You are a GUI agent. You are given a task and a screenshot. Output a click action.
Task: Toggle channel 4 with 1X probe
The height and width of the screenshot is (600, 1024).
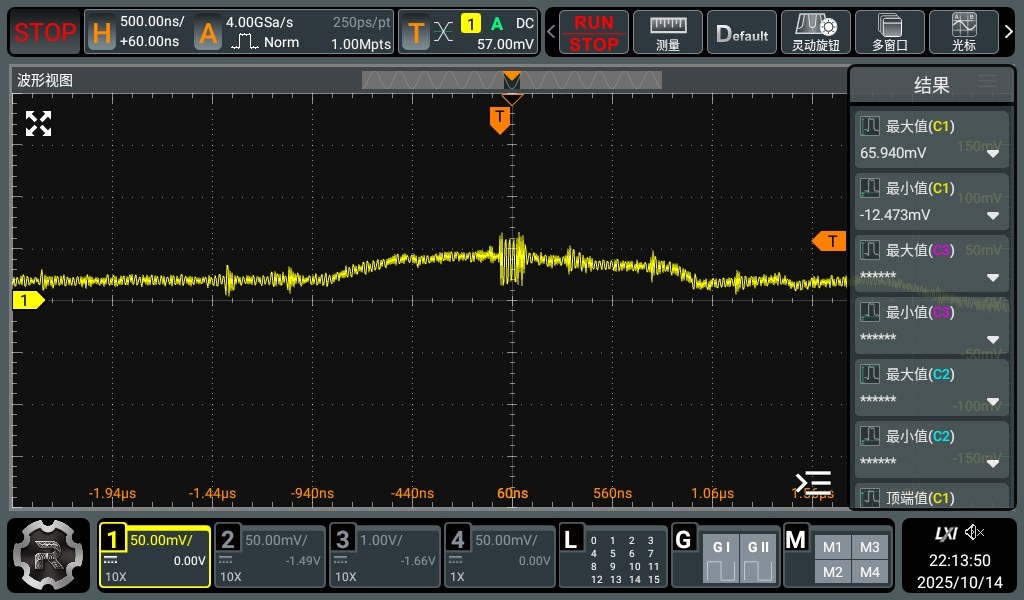point(499,555)
